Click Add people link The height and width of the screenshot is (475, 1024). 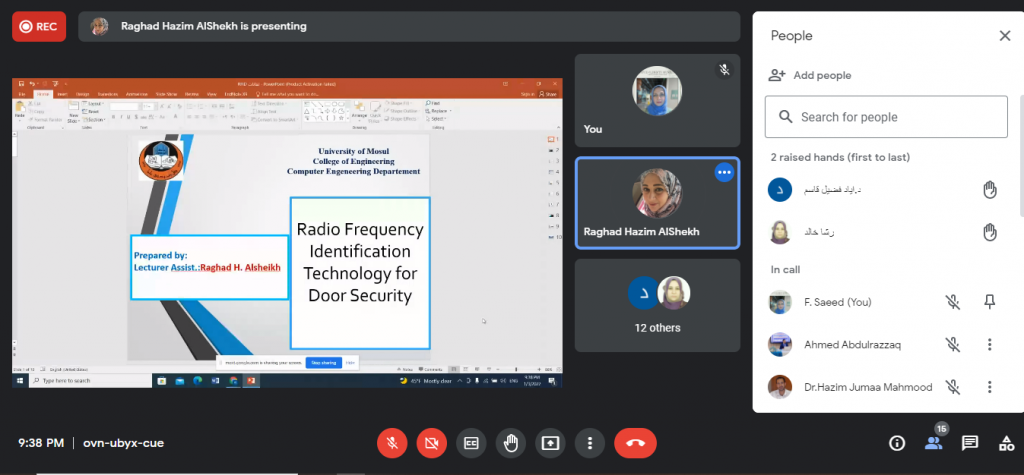[x=810, y=75]
